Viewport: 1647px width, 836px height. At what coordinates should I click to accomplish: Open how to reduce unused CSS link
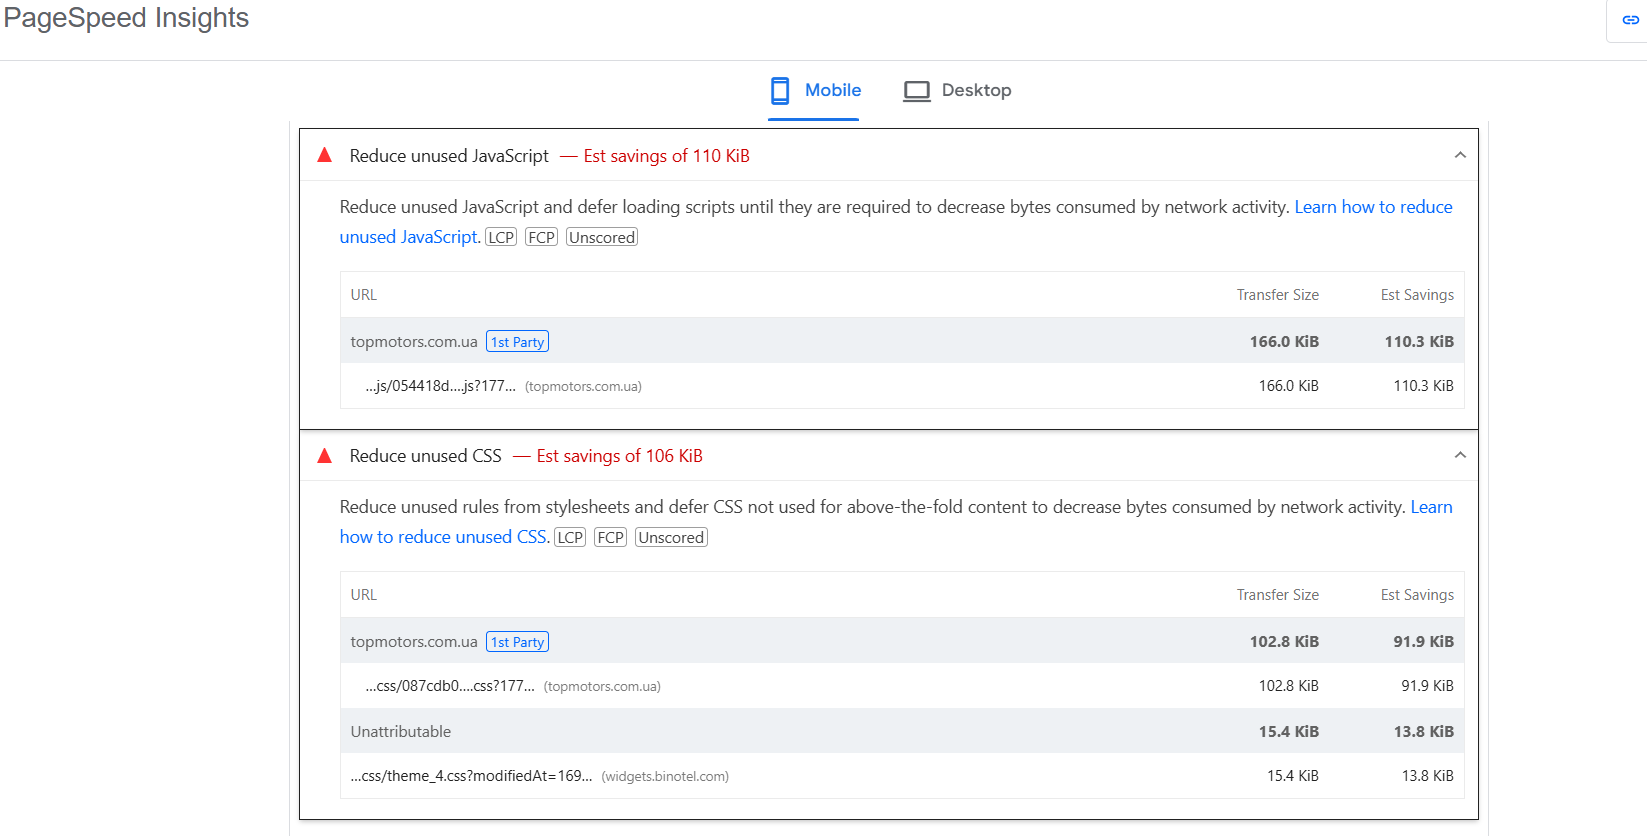coord(443,537)
